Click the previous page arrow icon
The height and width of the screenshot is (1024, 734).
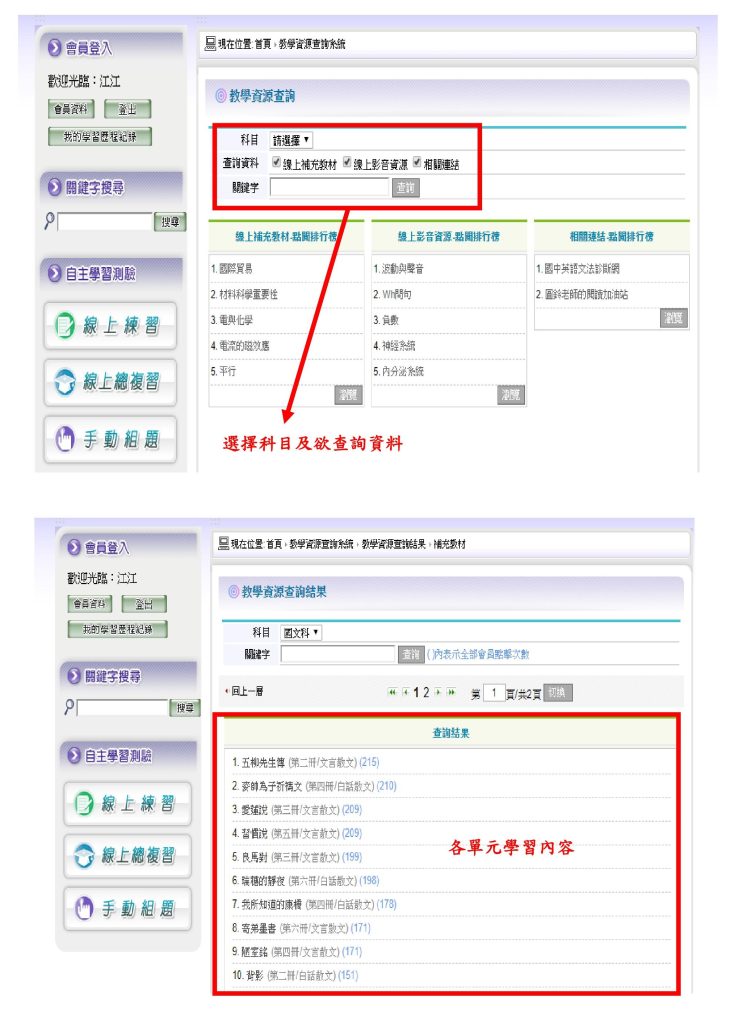coord(404,692)
